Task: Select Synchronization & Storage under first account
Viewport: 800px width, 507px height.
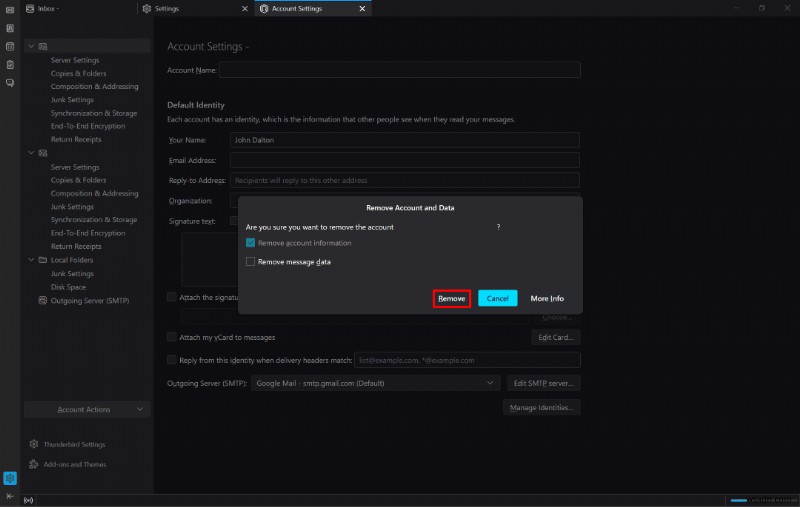Action: (94, 113)
